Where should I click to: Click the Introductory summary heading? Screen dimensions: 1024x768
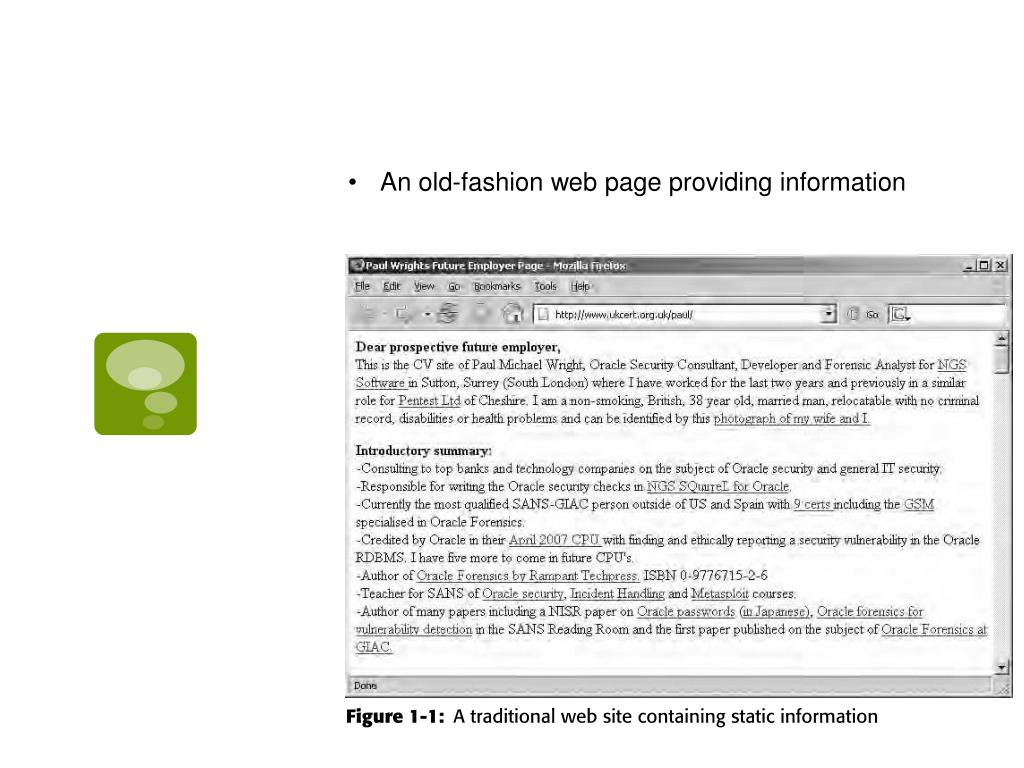pyautogui.click(x=423, y=451)
